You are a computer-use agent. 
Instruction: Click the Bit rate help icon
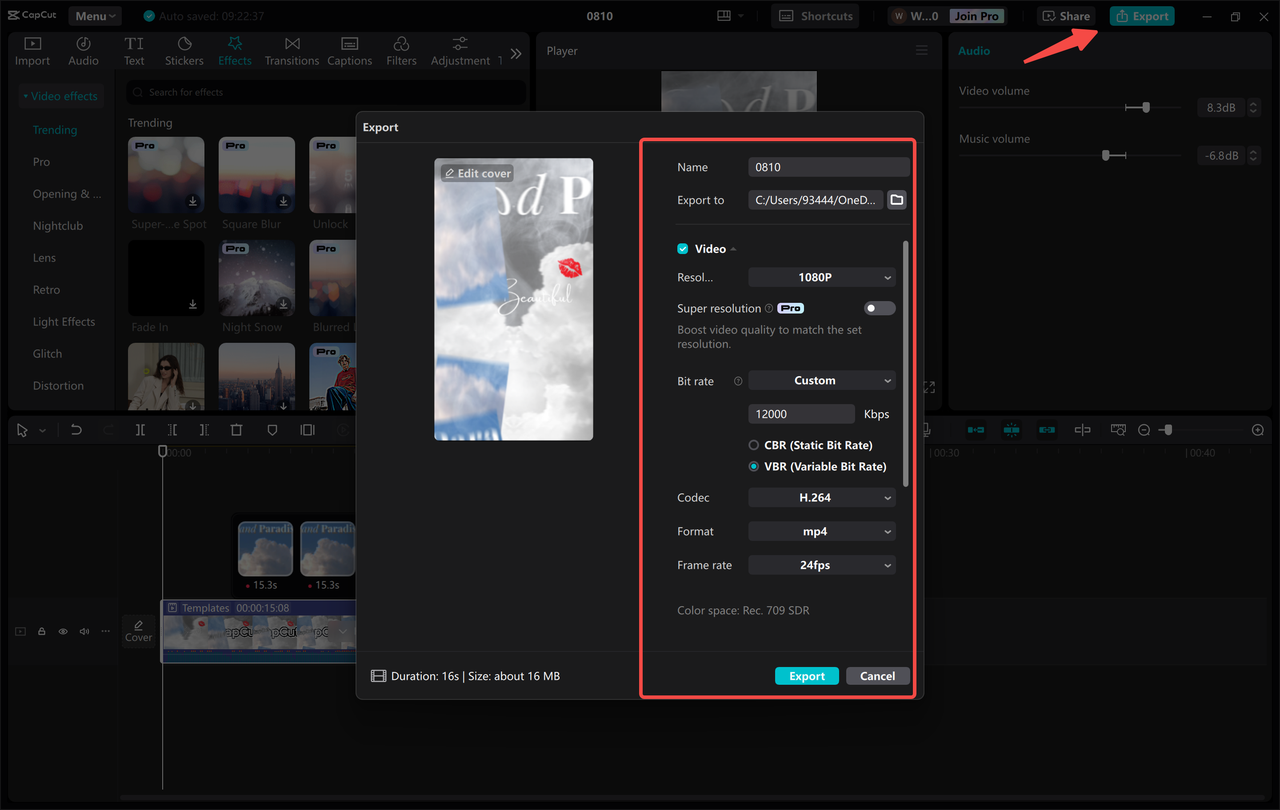click(x=738, y=381)
